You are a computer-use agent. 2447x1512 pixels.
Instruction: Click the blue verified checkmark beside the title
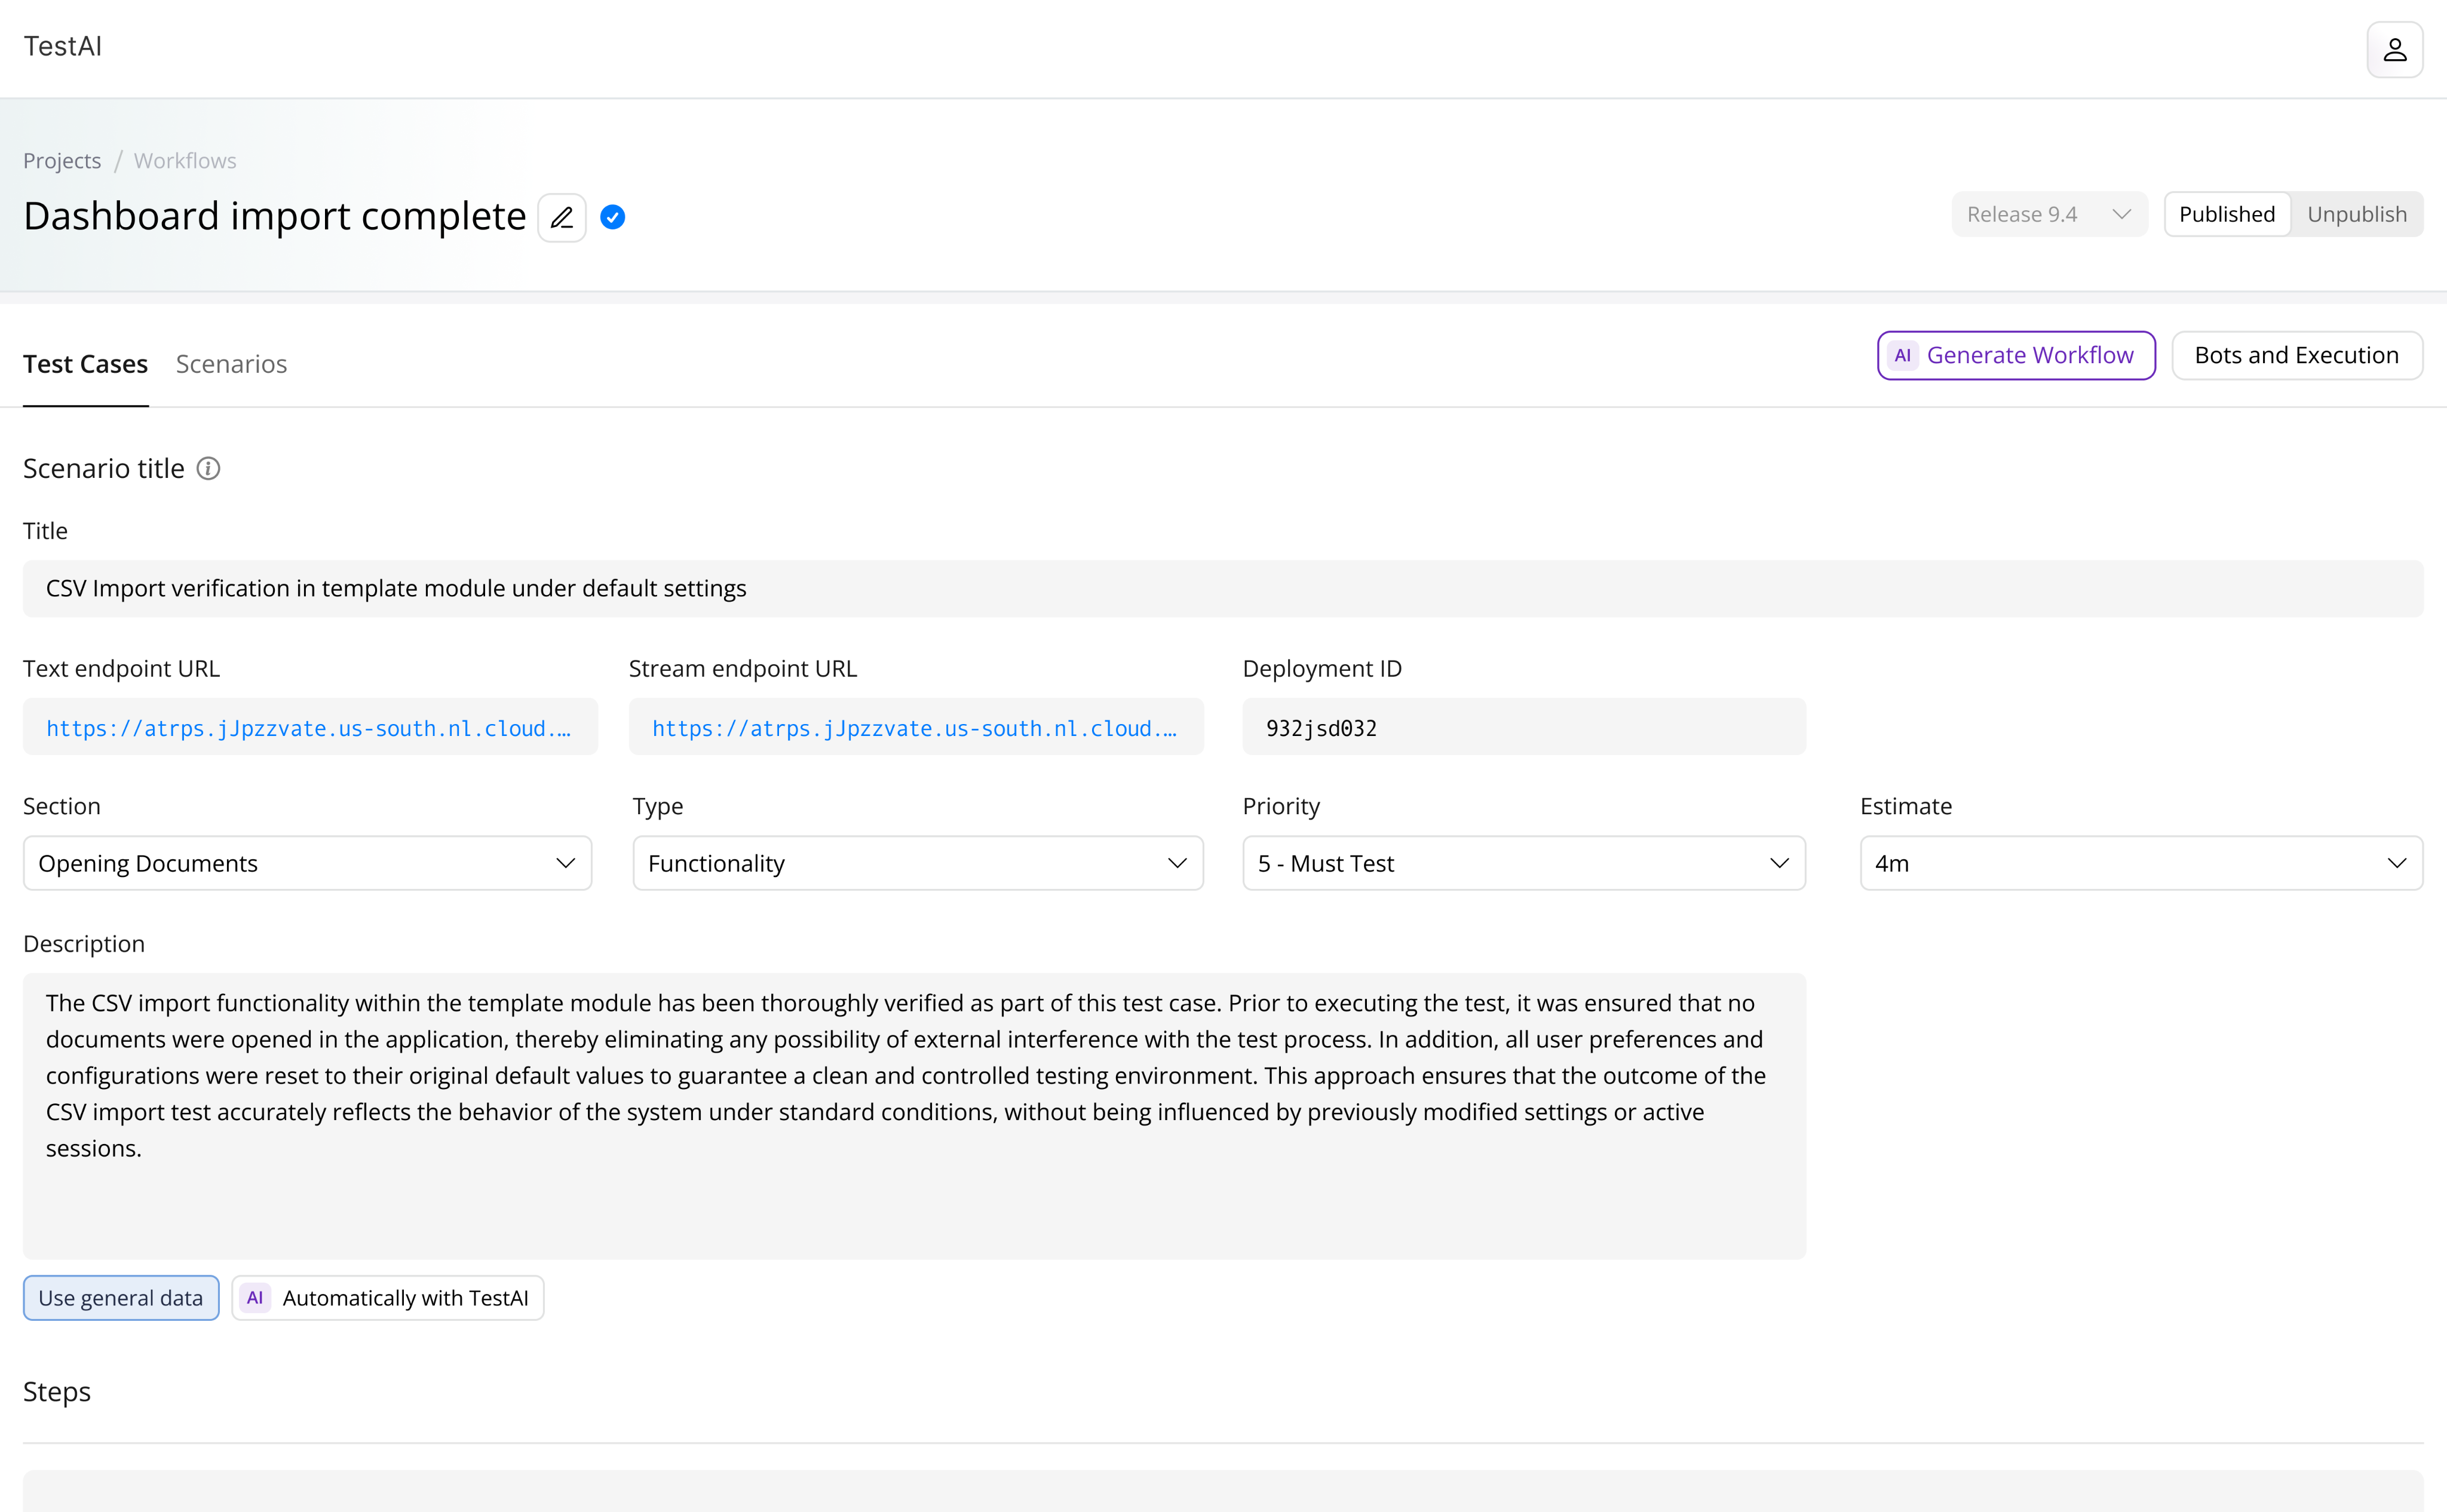(612, 217)
